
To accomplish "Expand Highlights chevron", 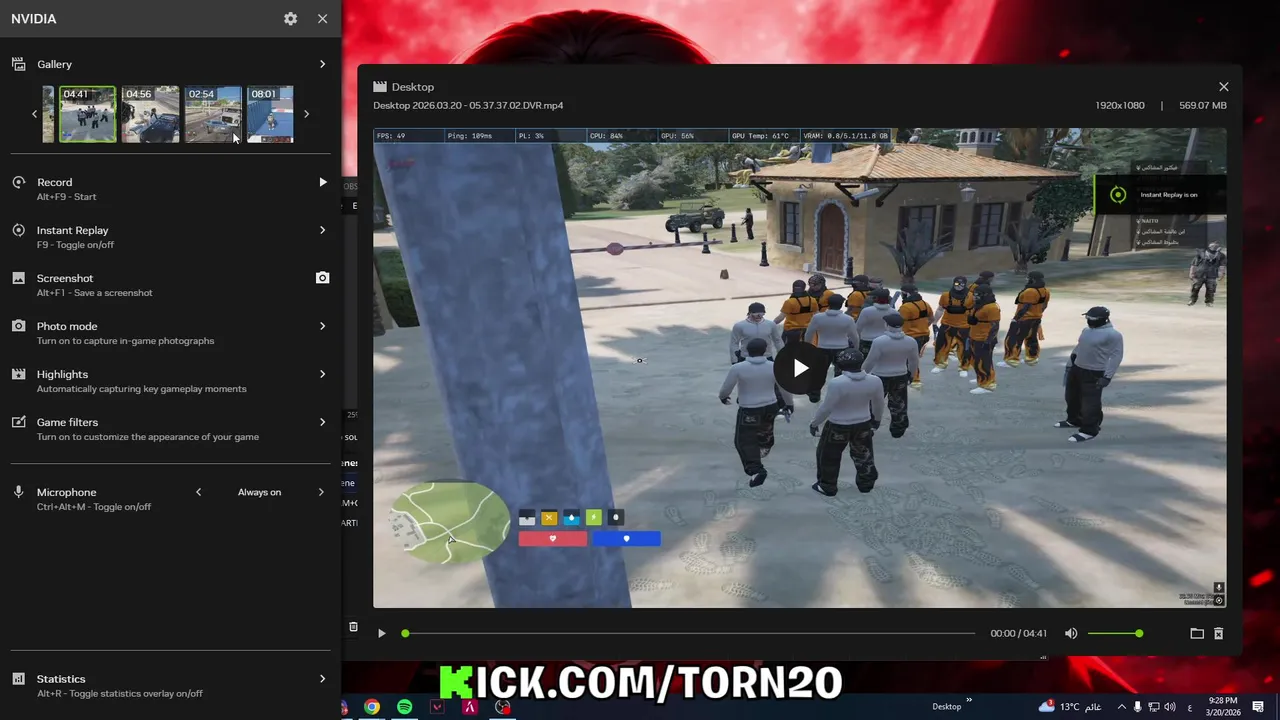I will 322,374.
